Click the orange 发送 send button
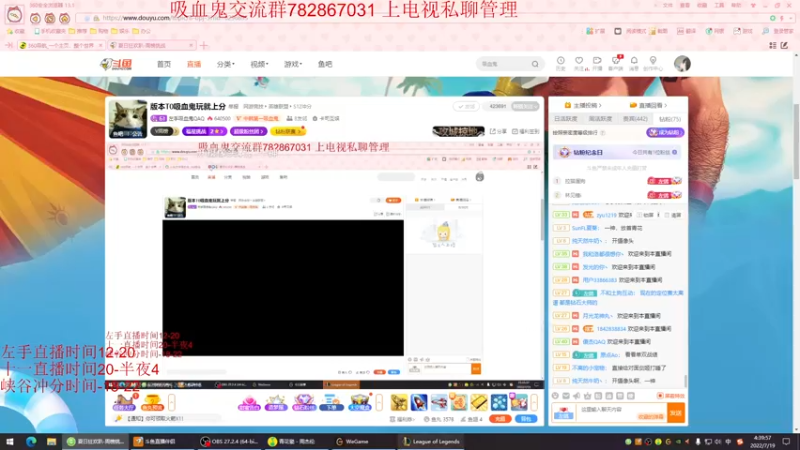The width and height of the screenshot is (800, 450). coord(676,412)
